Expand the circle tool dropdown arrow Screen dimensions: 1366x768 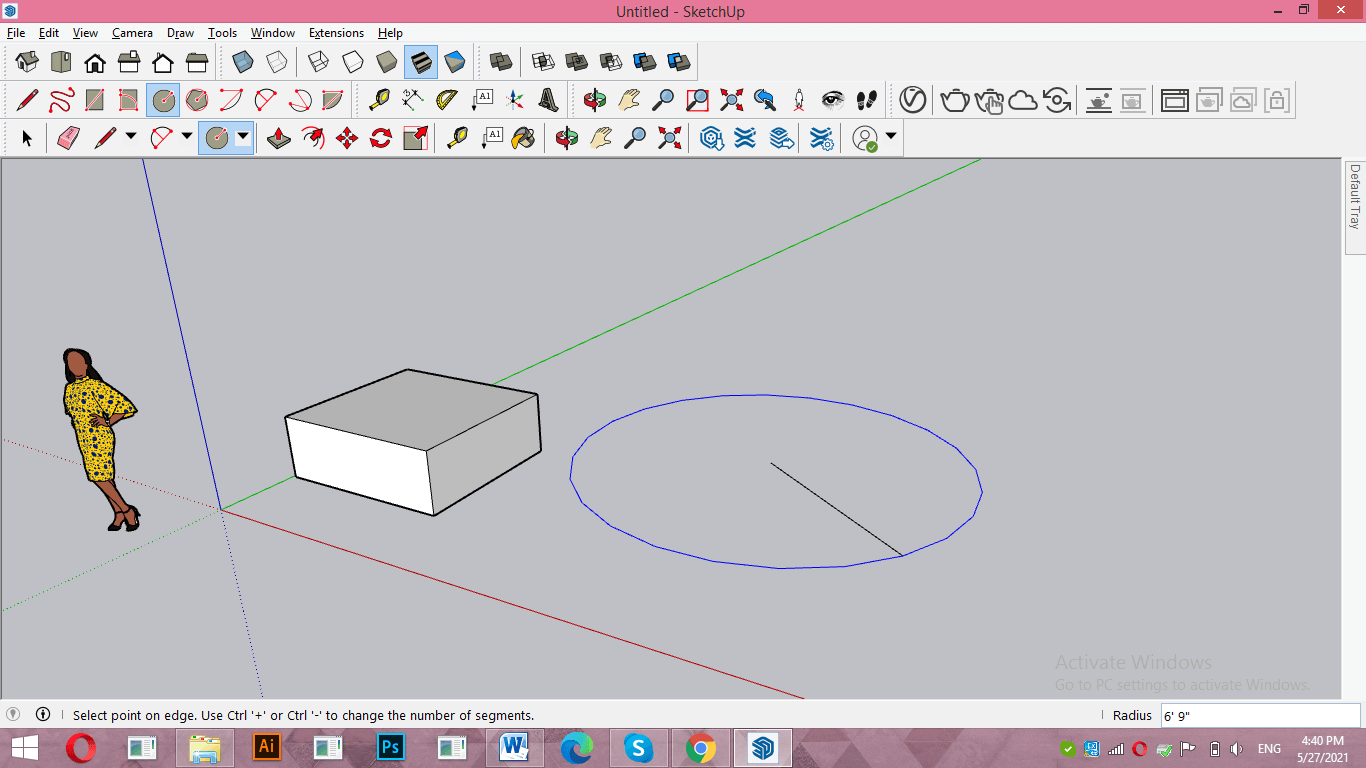click(x=243, y=138)
